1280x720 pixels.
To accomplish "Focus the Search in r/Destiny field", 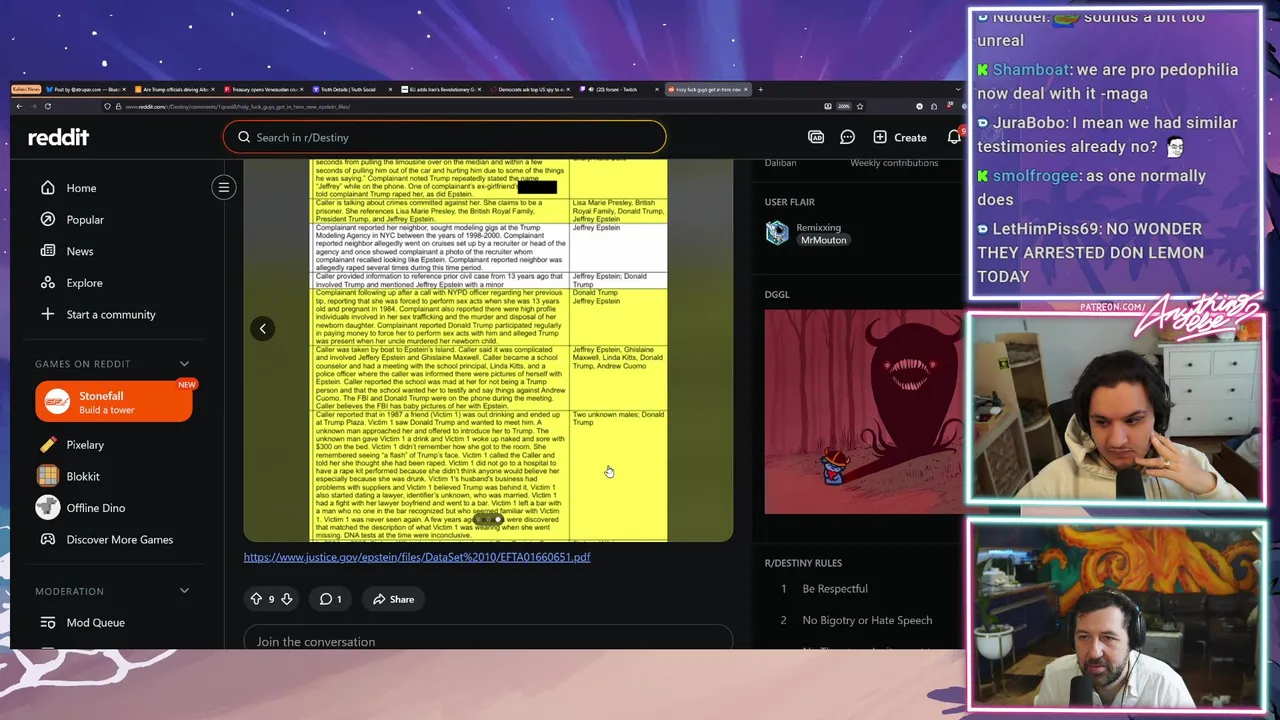I will coord(444,137).
